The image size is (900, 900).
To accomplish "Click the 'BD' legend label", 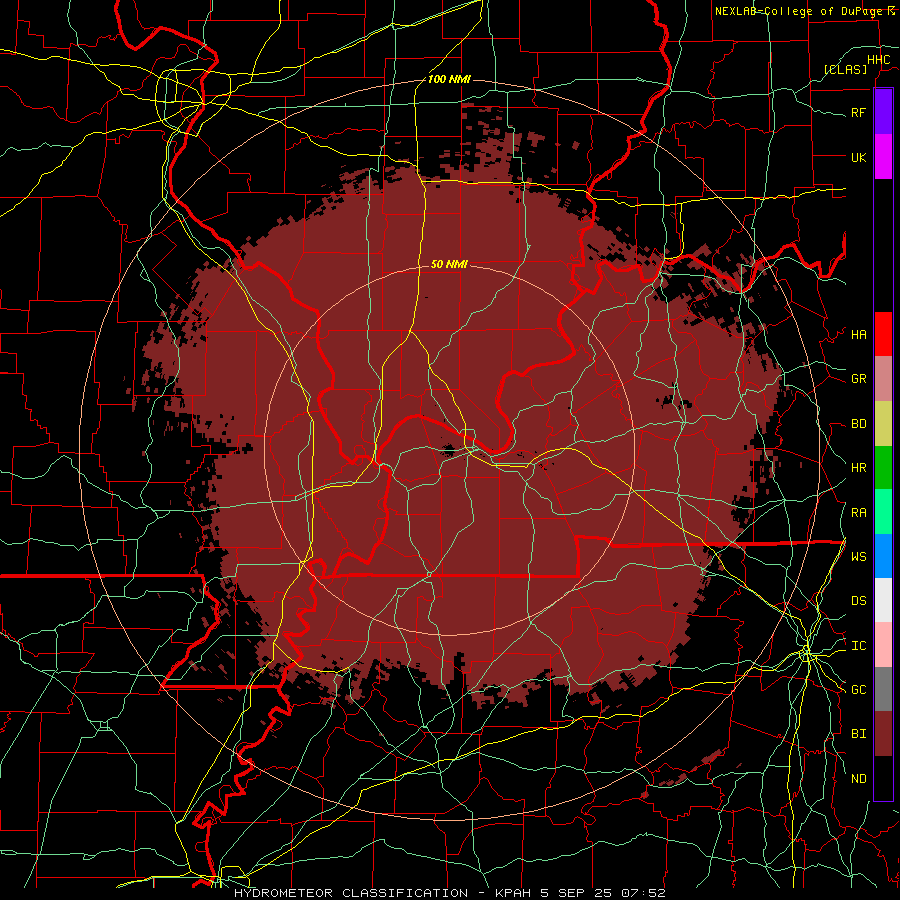I will coord(858,424).
